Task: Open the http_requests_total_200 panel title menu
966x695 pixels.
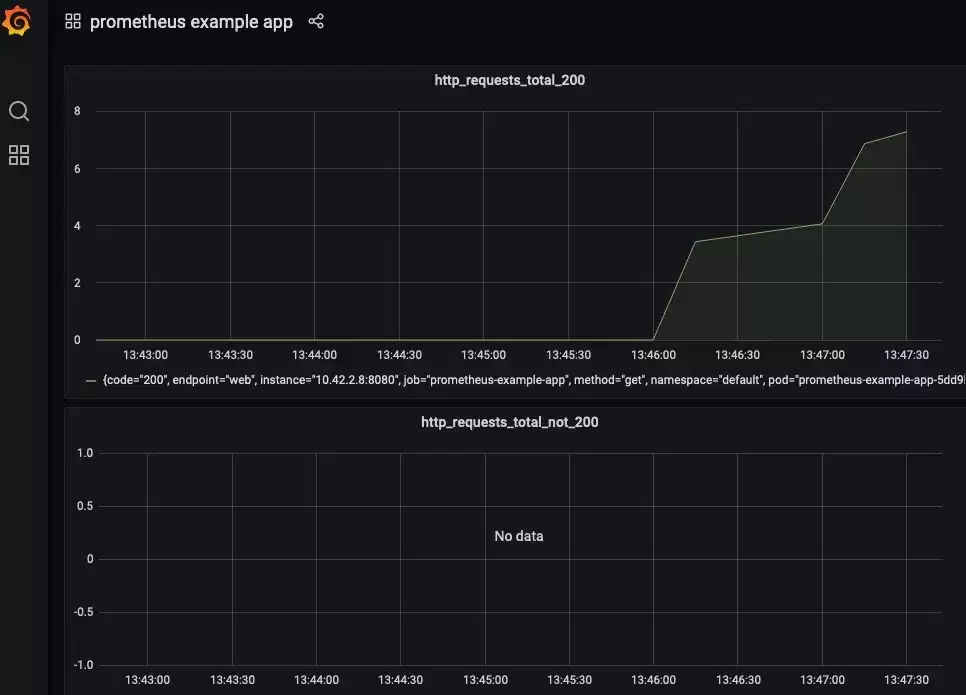Action: [x=509, y=80]
